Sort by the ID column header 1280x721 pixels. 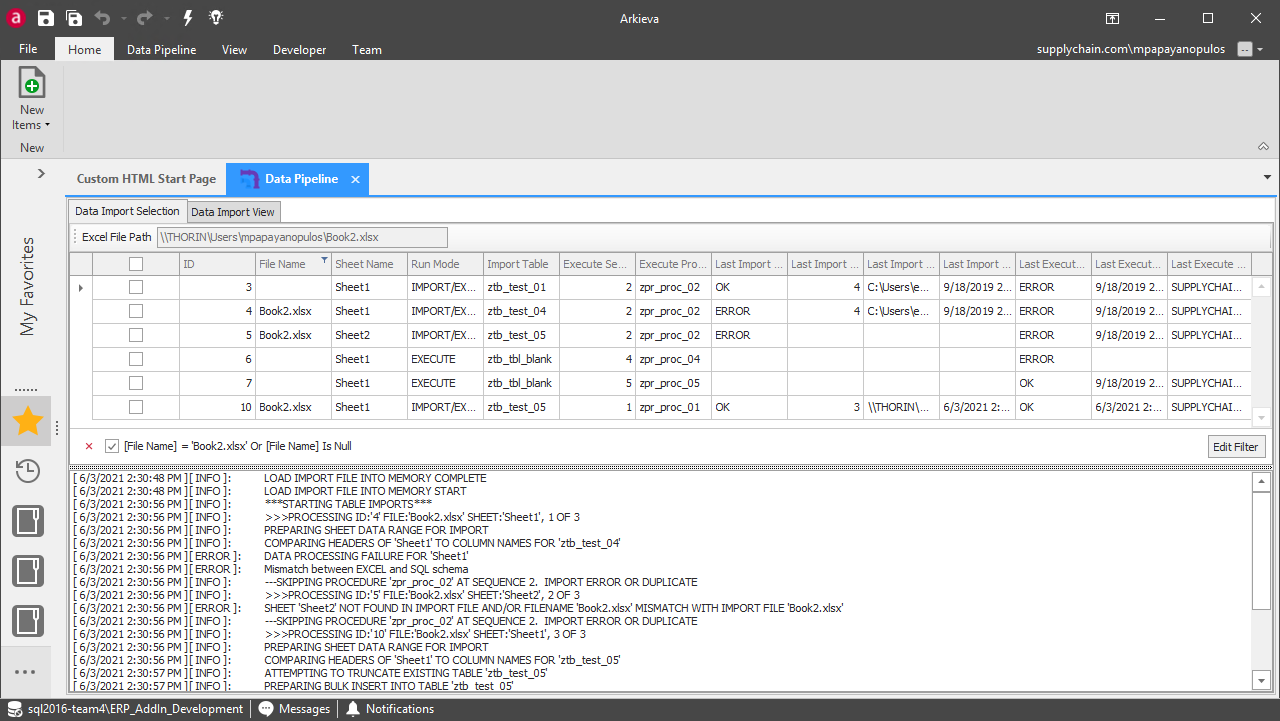217,264
